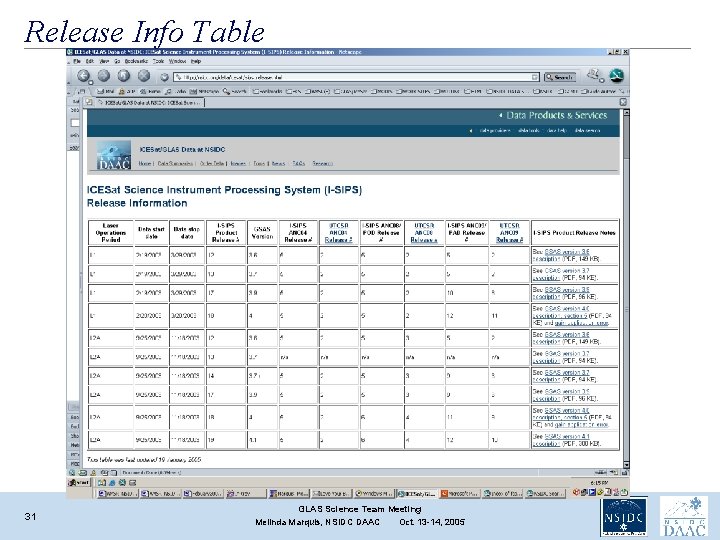
Task: Click the AIM item on the personal toolbar
Action: 128,91
